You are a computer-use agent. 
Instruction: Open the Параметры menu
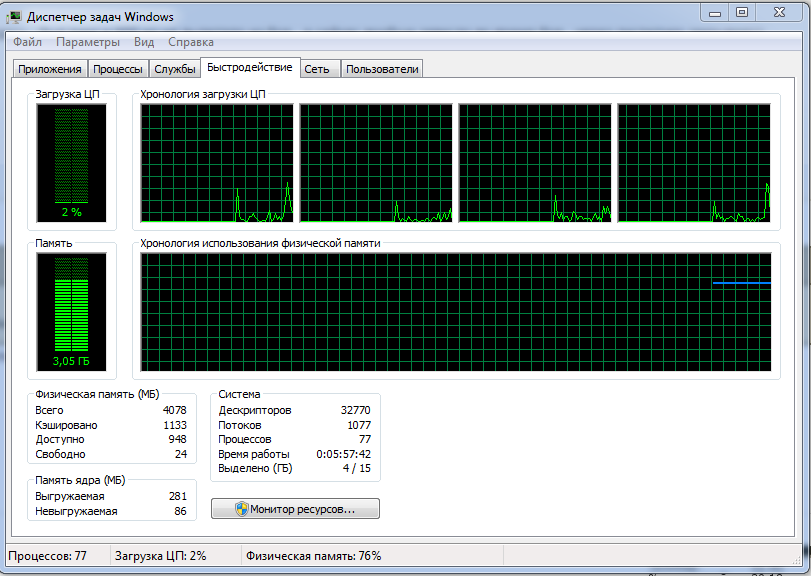click(88, 42)
